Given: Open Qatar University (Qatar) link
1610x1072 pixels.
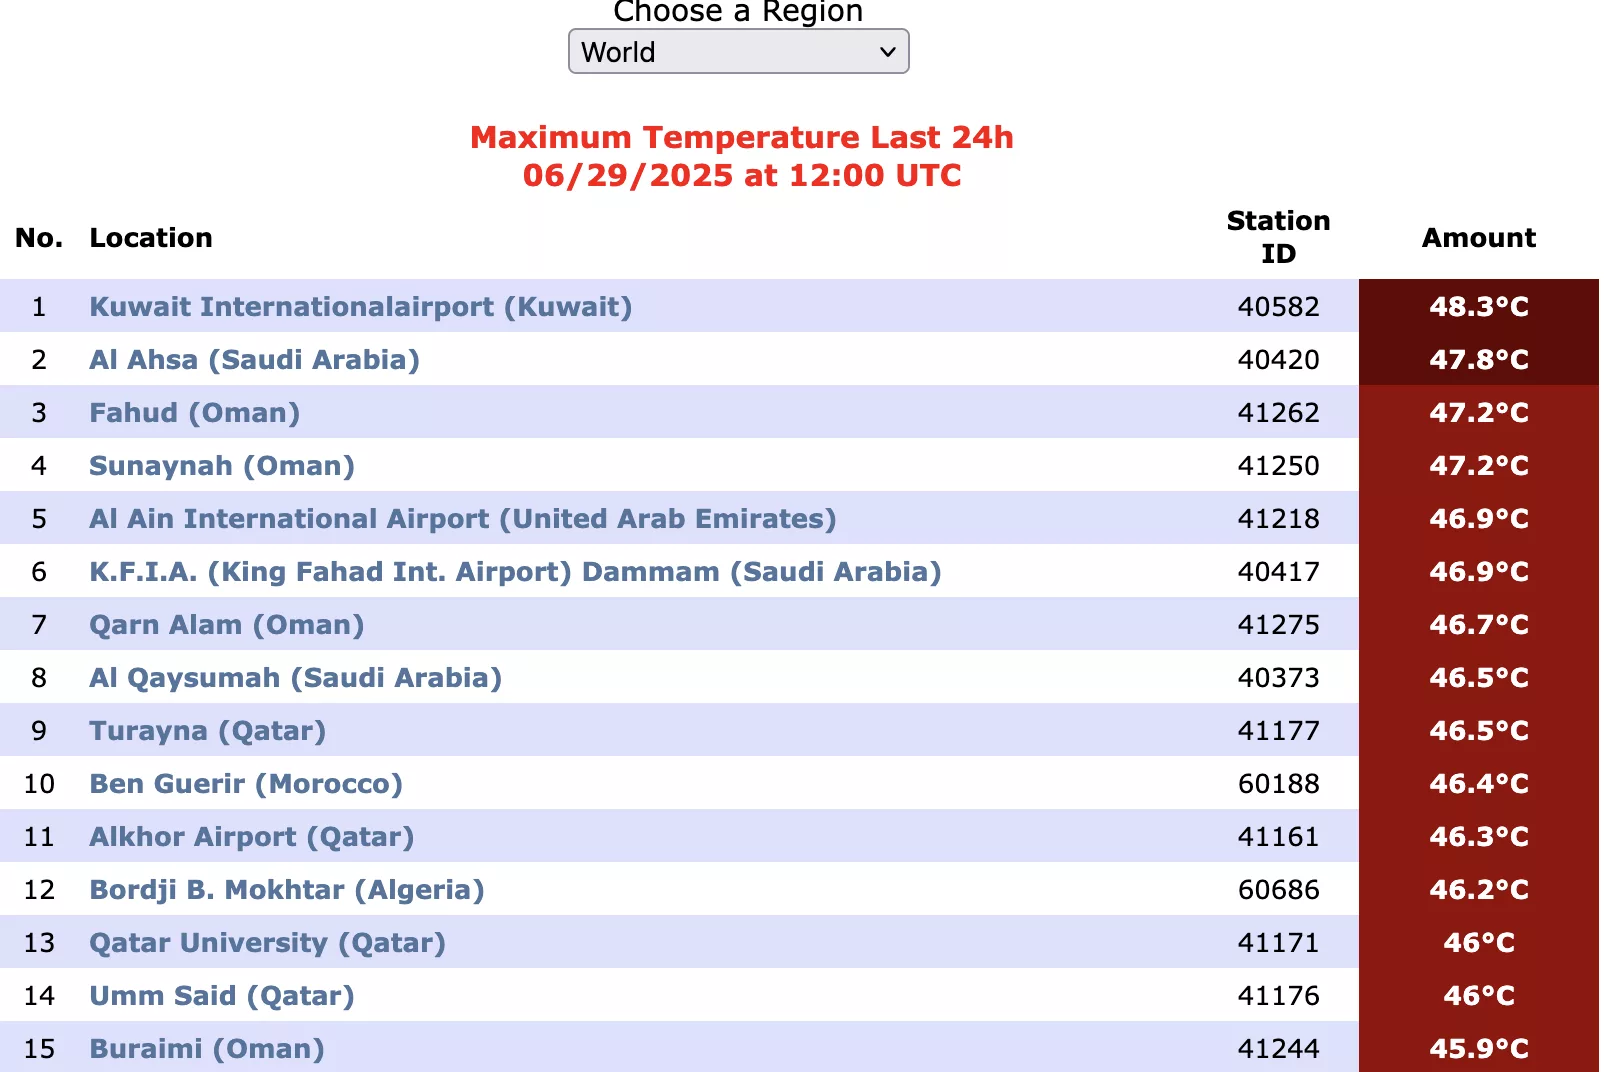Looking at the screenshot, I should [x=268, y=942].
